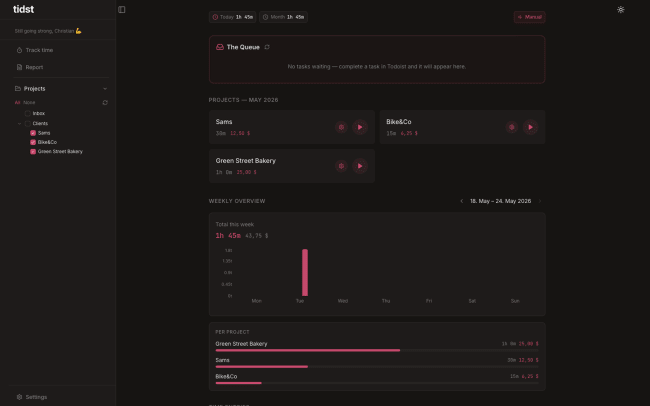This screenshot has height=406, width=650.
Task: Toggle the sidebar panel icon
Action: (121, 10)
